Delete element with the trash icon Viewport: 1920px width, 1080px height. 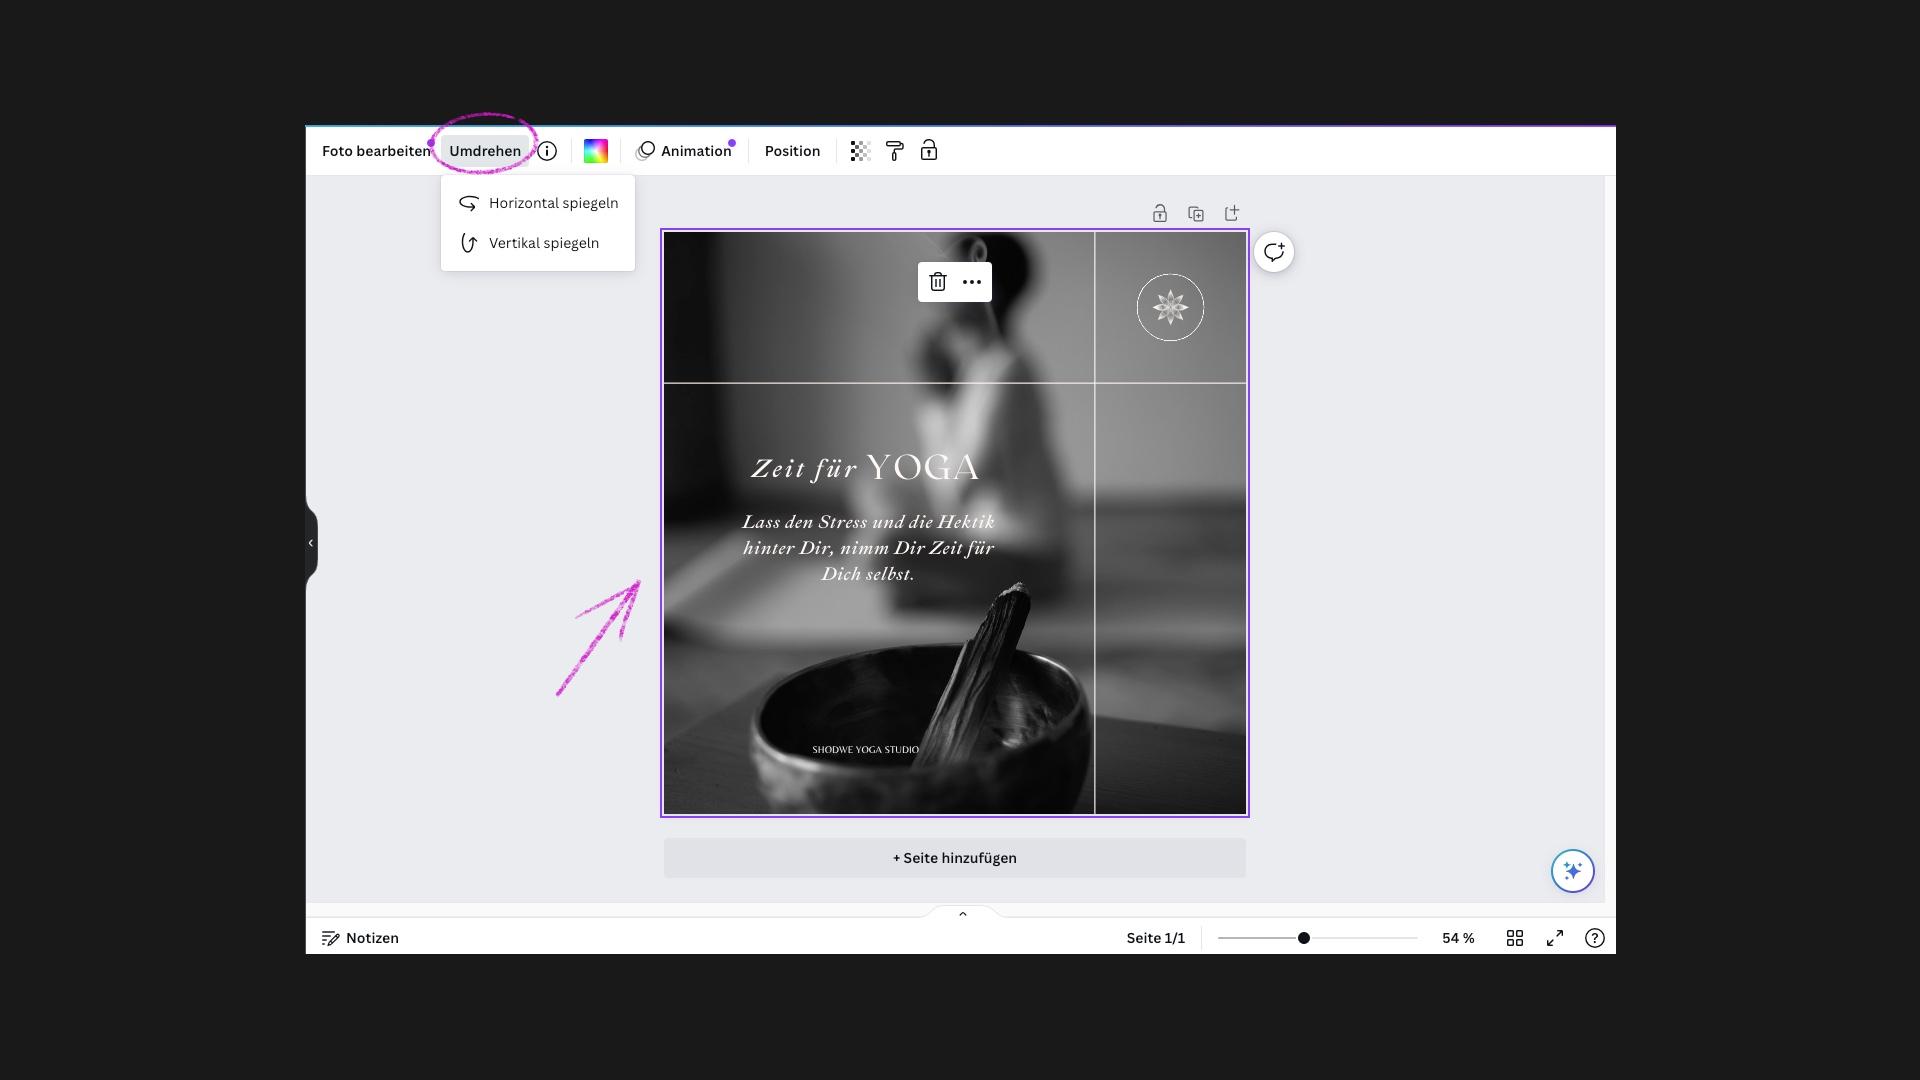click(x=938, y=282)
